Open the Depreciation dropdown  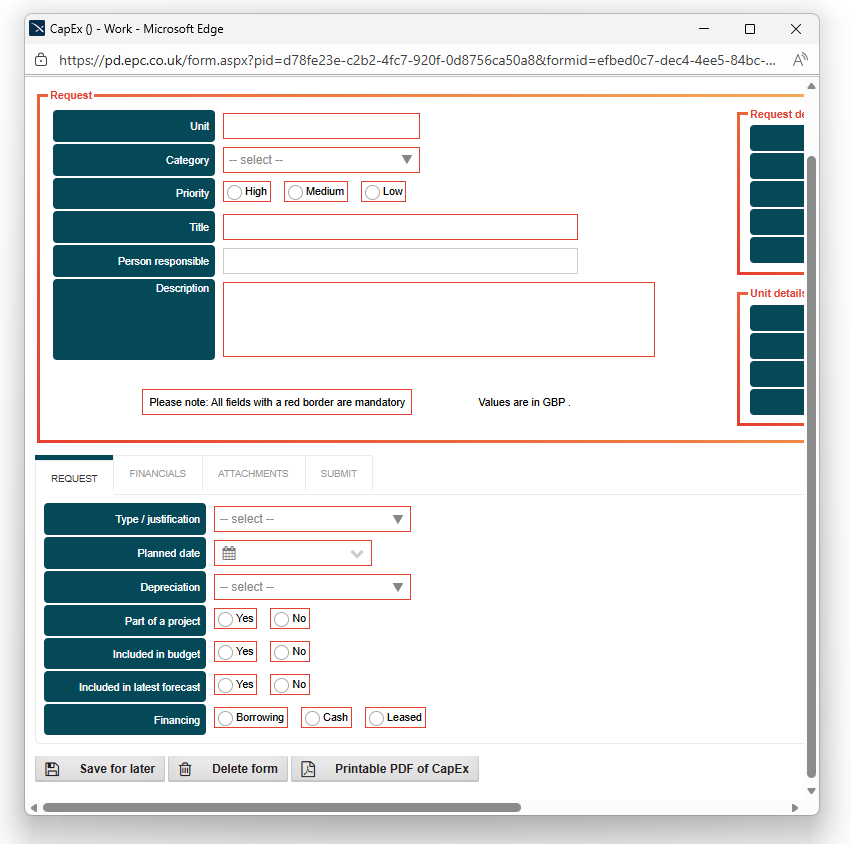click(312, 587)
